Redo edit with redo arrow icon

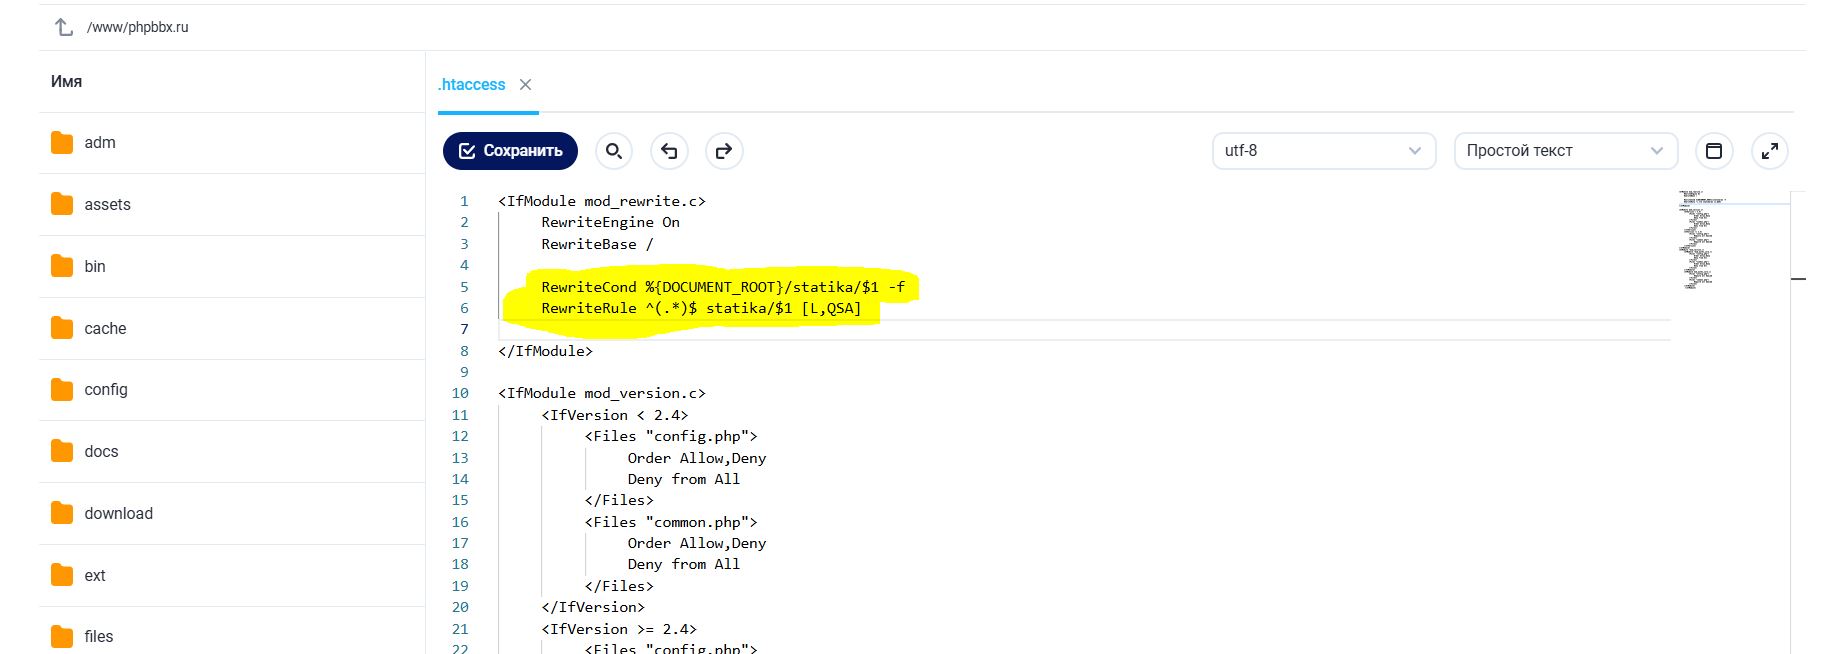pos(724,151)
